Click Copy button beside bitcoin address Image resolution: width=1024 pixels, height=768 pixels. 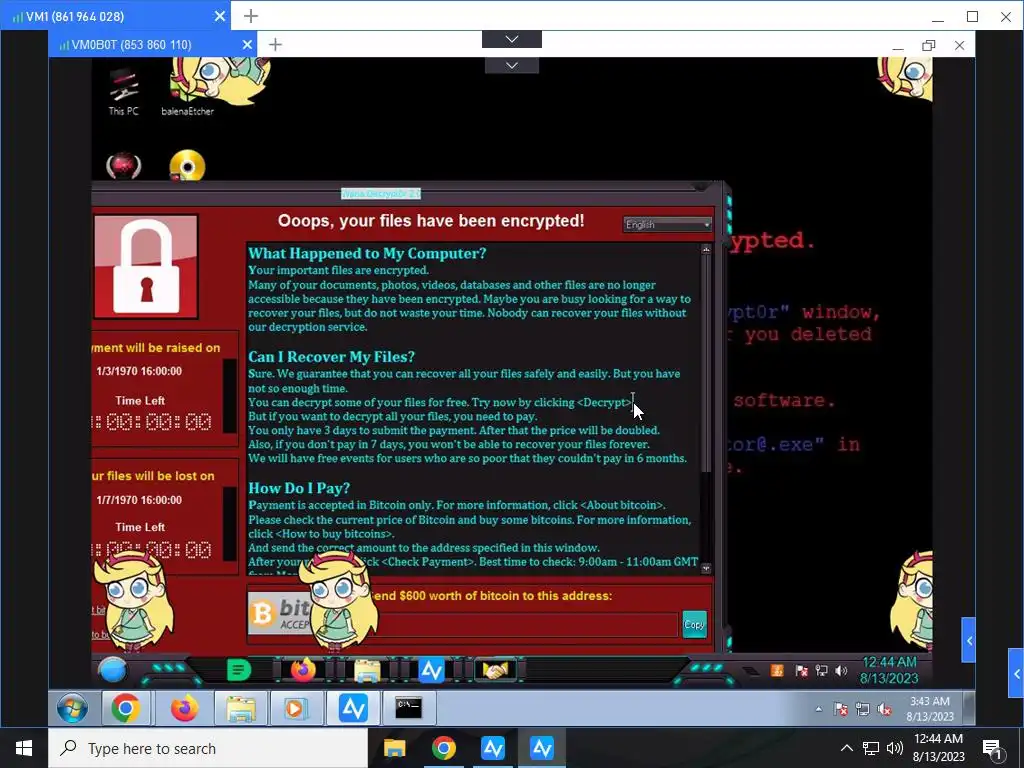point(694,625)
